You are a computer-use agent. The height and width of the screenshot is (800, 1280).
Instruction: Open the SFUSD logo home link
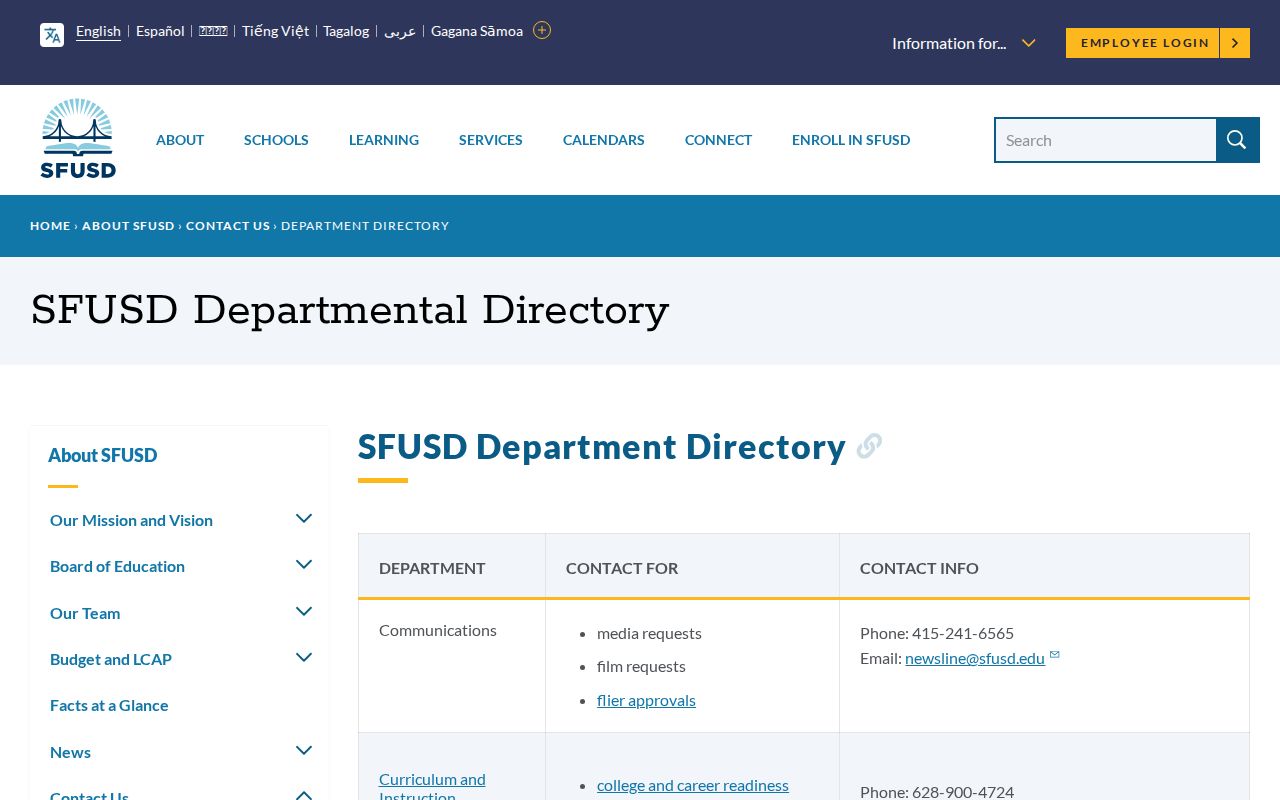(78, 139)
